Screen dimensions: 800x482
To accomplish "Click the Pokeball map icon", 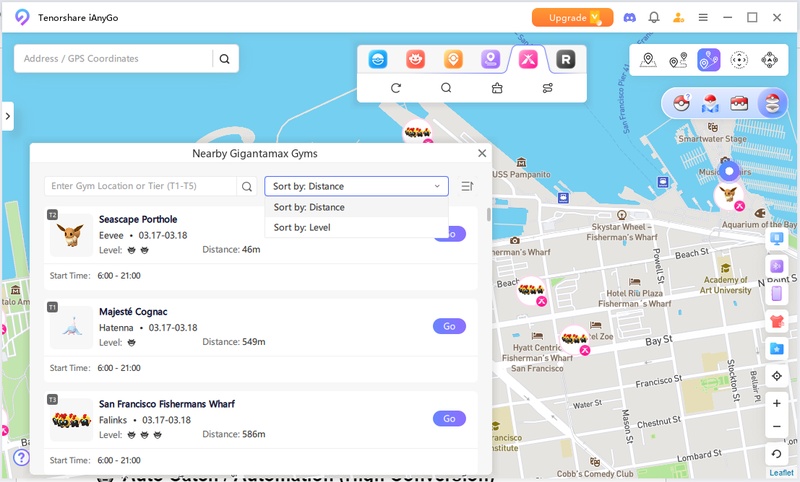I will [710, 103].
